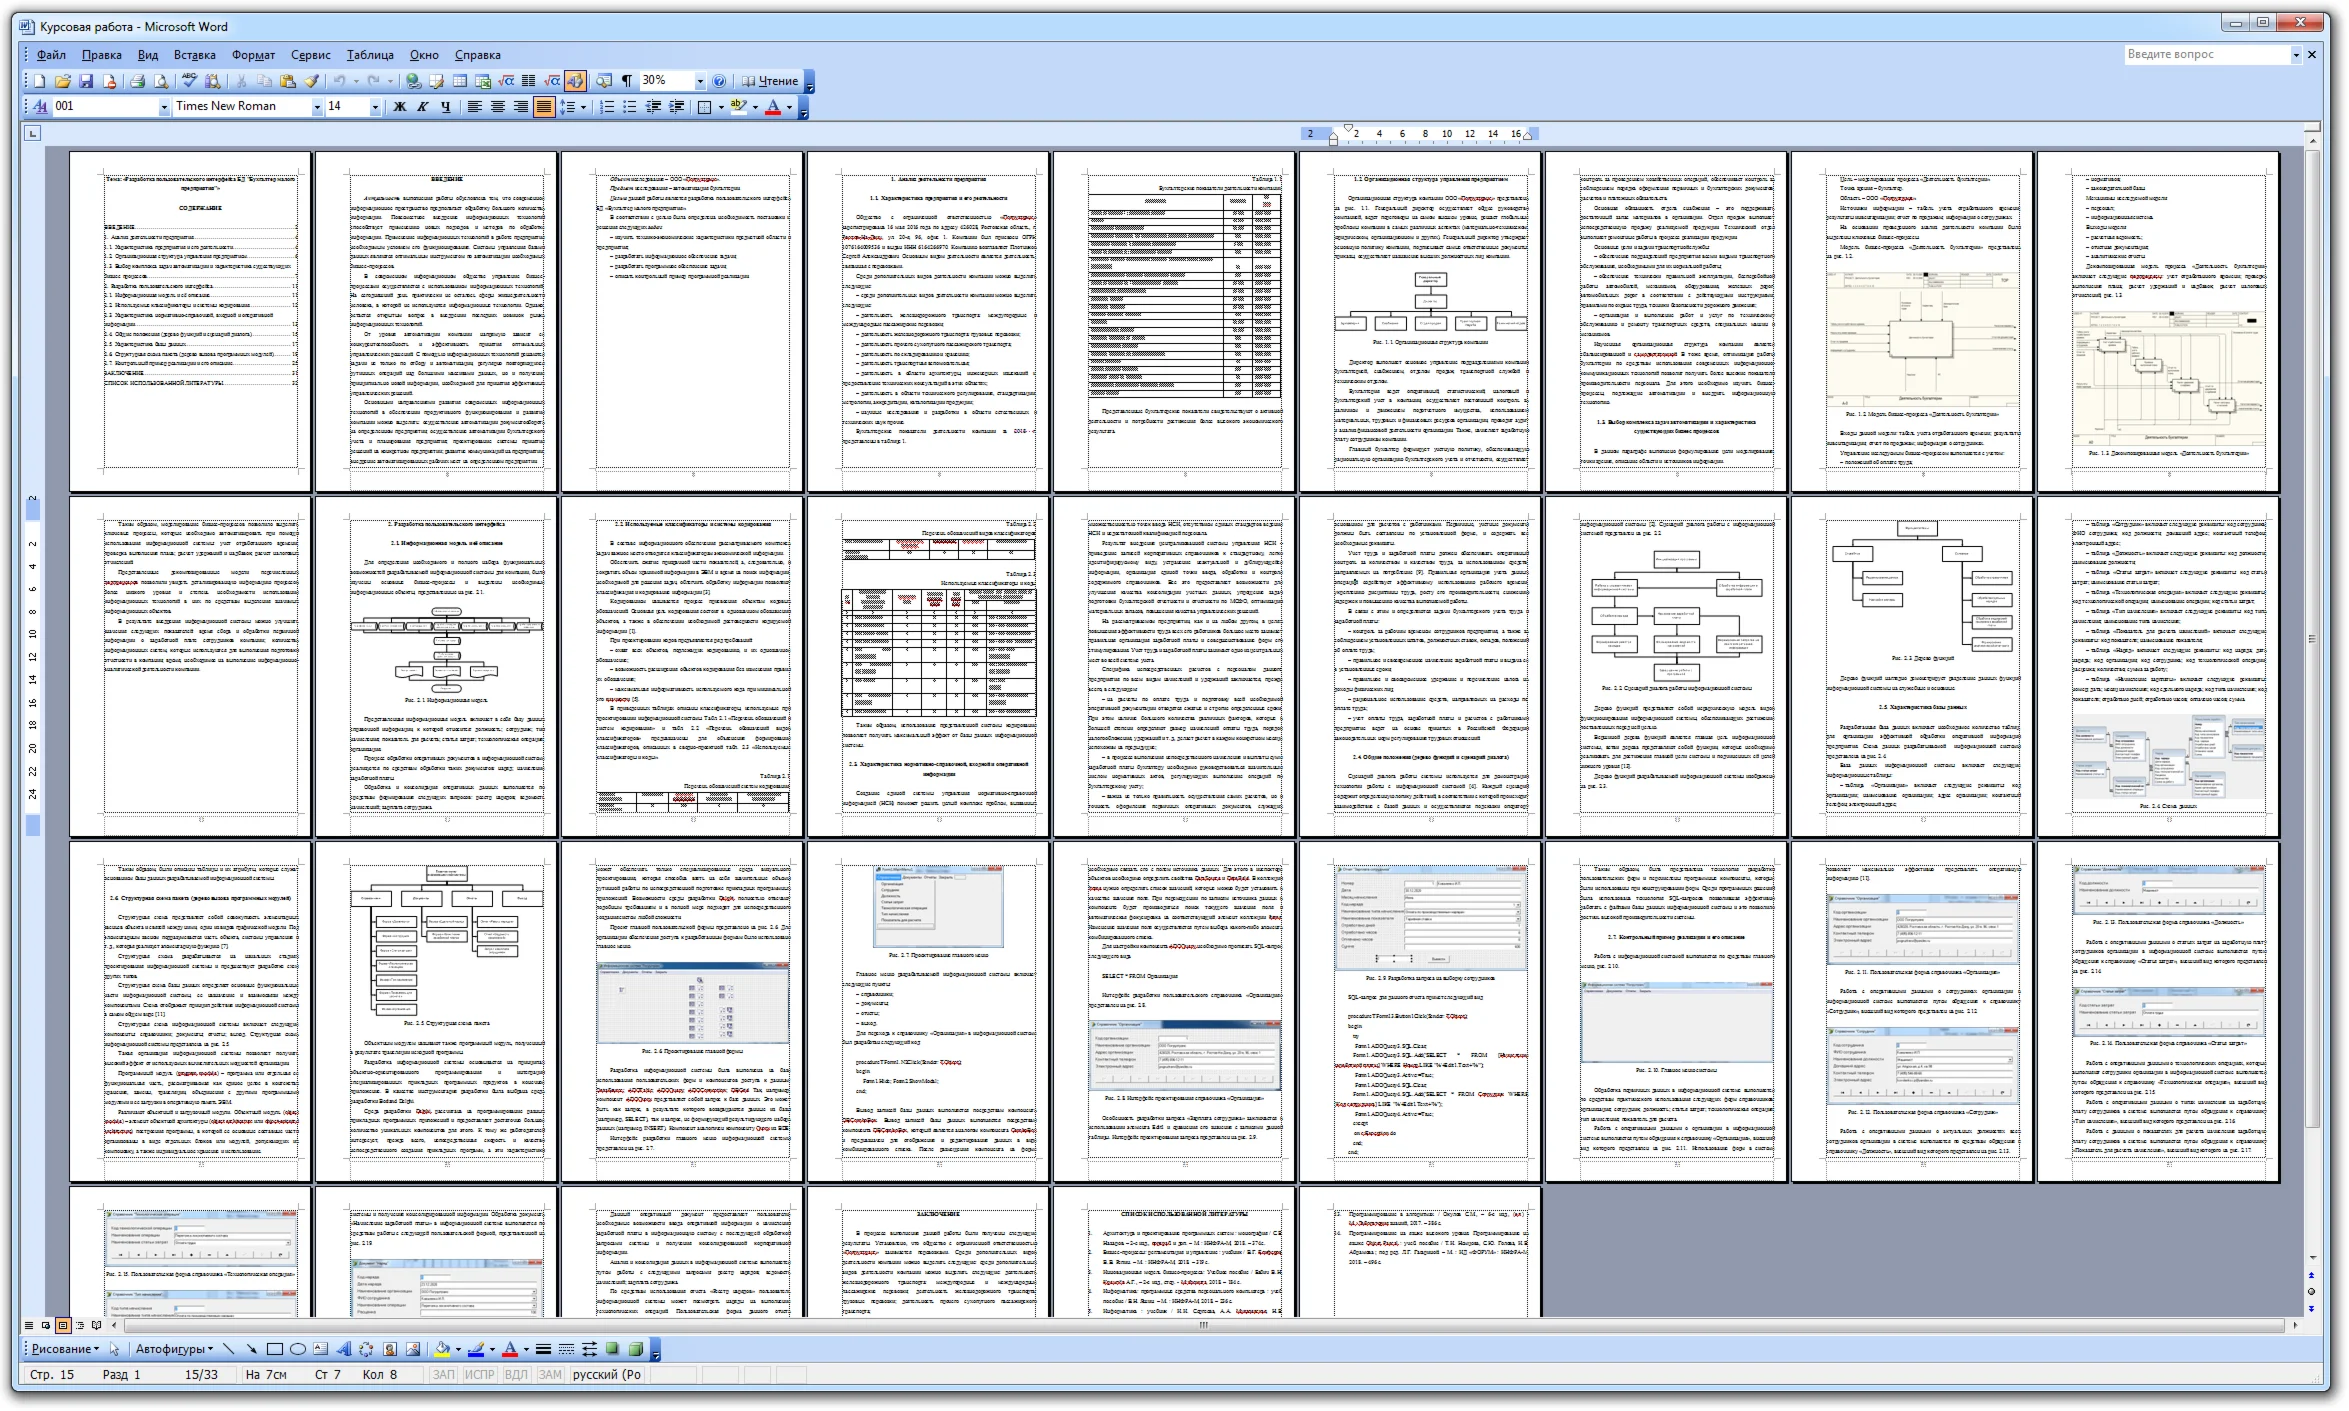Open the zoom percentage dropdown showing 30%
Image resolution: width=2349 pixels, height=1411 pixels.
(700, 81)
